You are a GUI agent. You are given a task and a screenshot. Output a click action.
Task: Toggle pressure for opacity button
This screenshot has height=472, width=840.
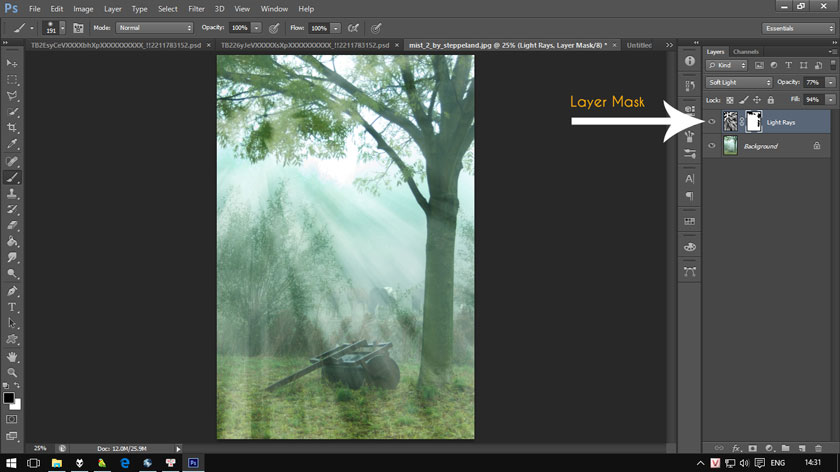coord(274,28)
